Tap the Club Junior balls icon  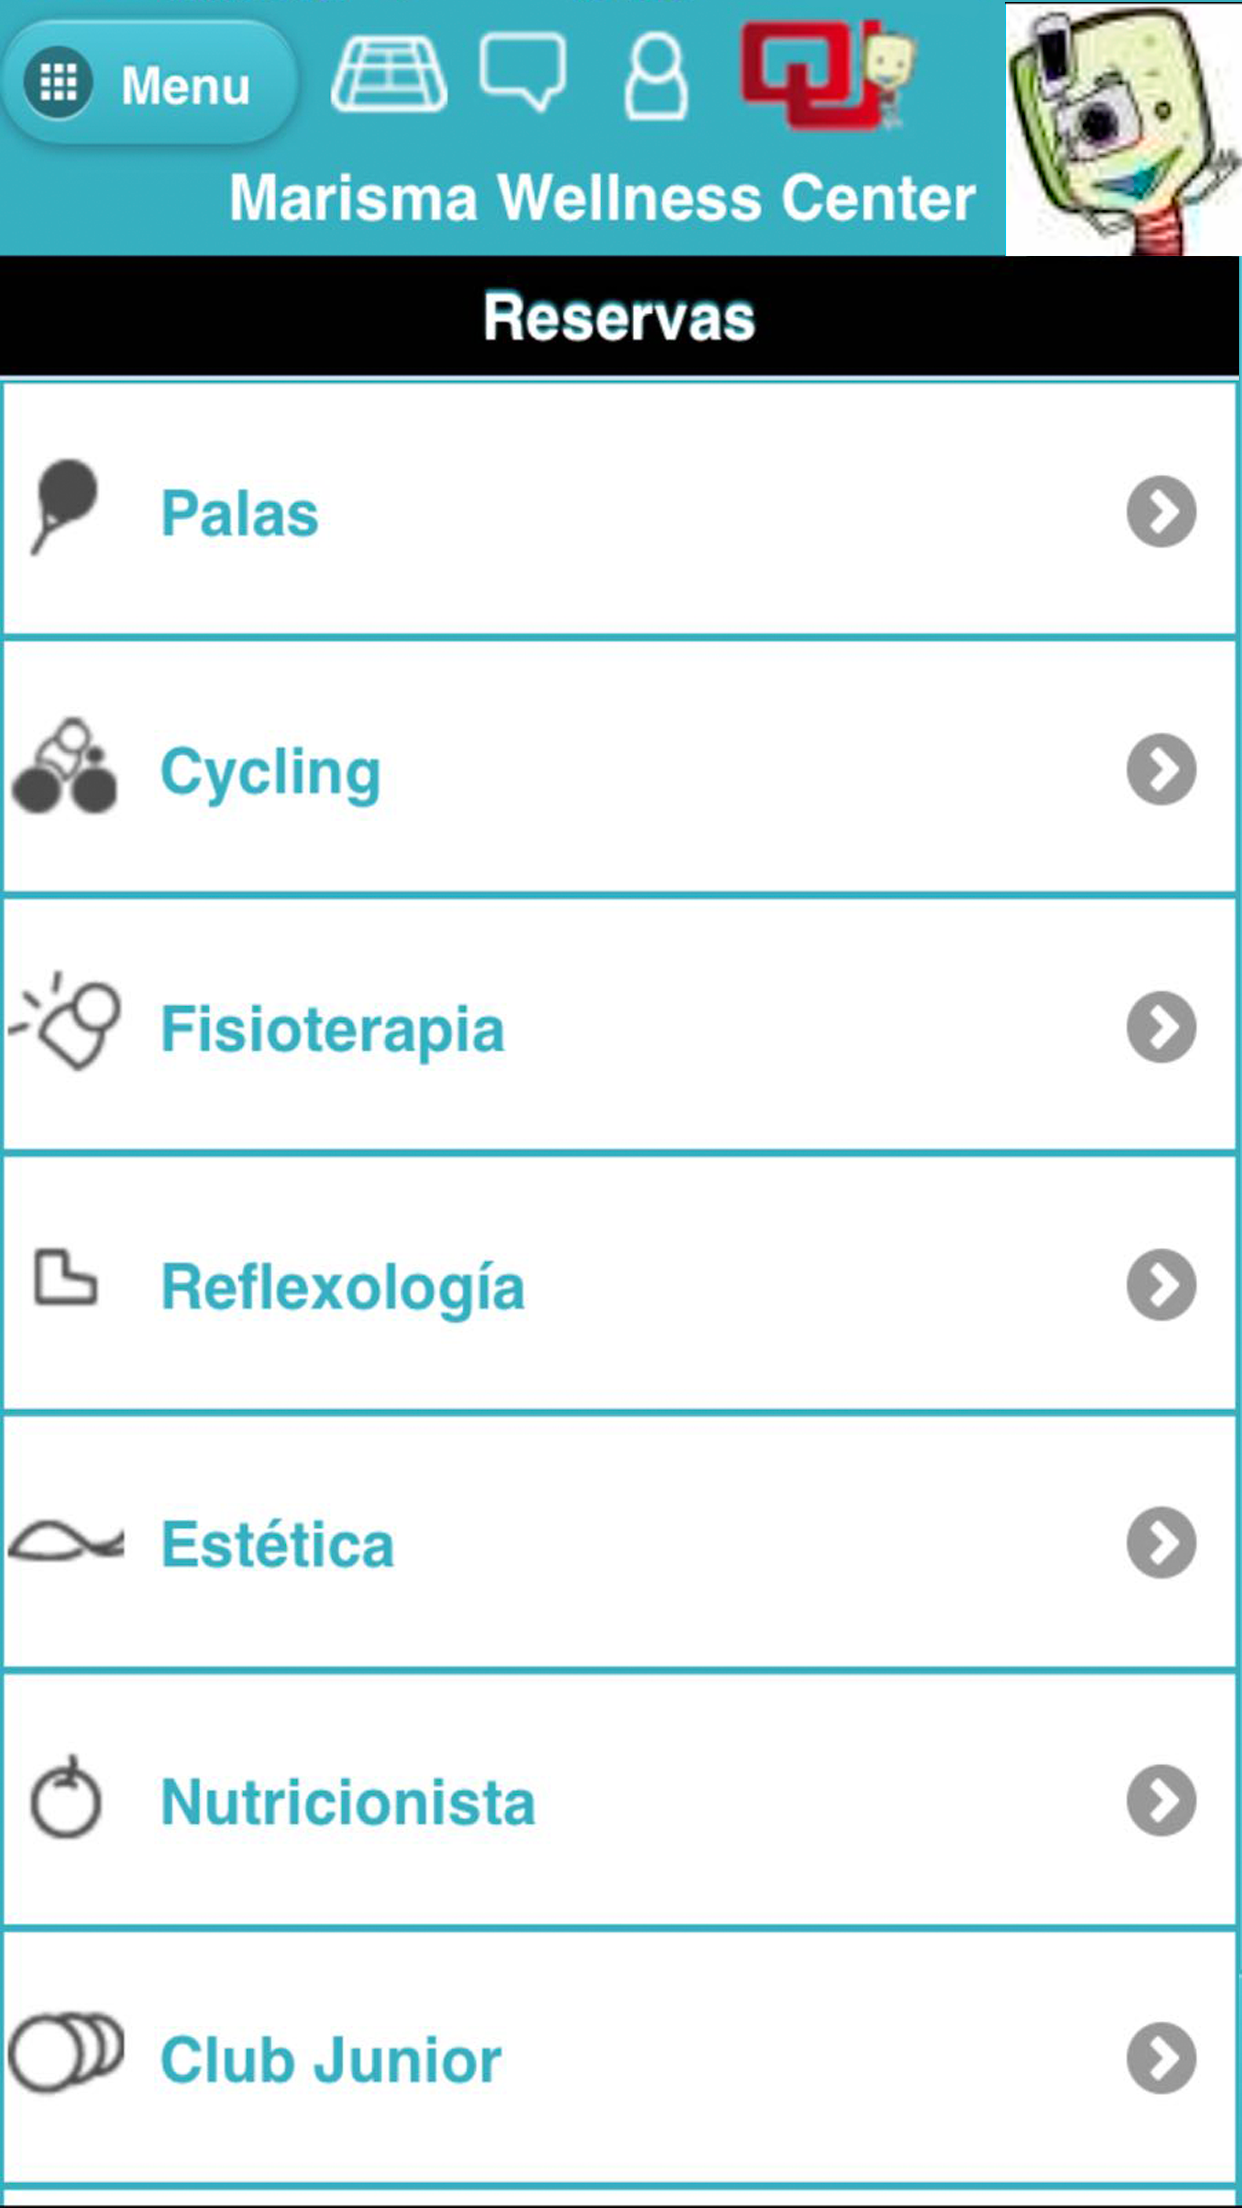point(66,2052)
